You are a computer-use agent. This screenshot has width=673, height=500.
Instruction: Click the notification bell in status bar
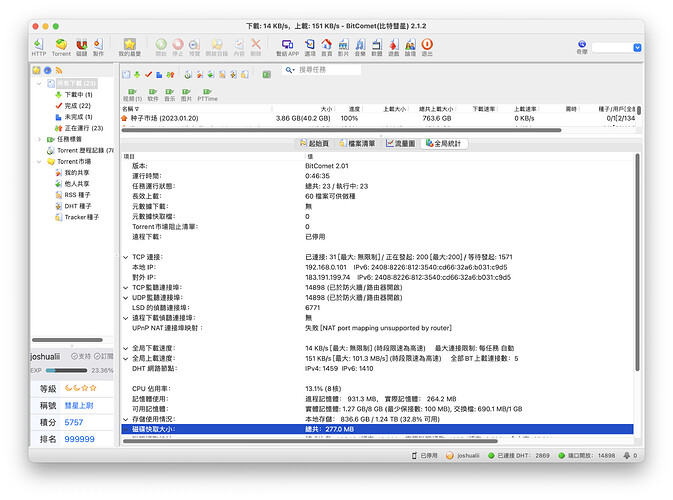[627, 455]
